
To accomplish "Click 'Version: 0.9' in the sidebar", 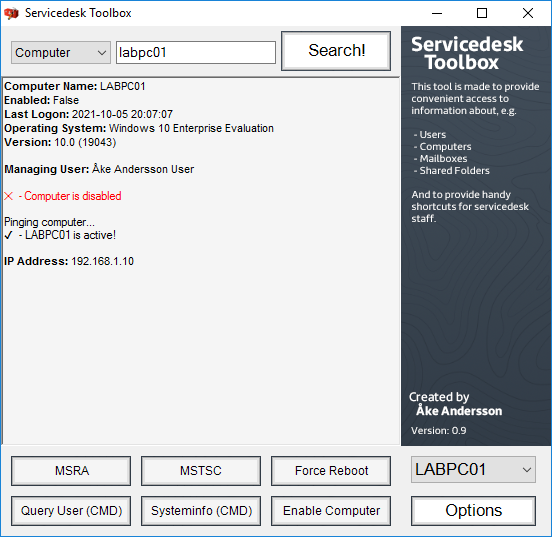I will [x=438, y=430].
